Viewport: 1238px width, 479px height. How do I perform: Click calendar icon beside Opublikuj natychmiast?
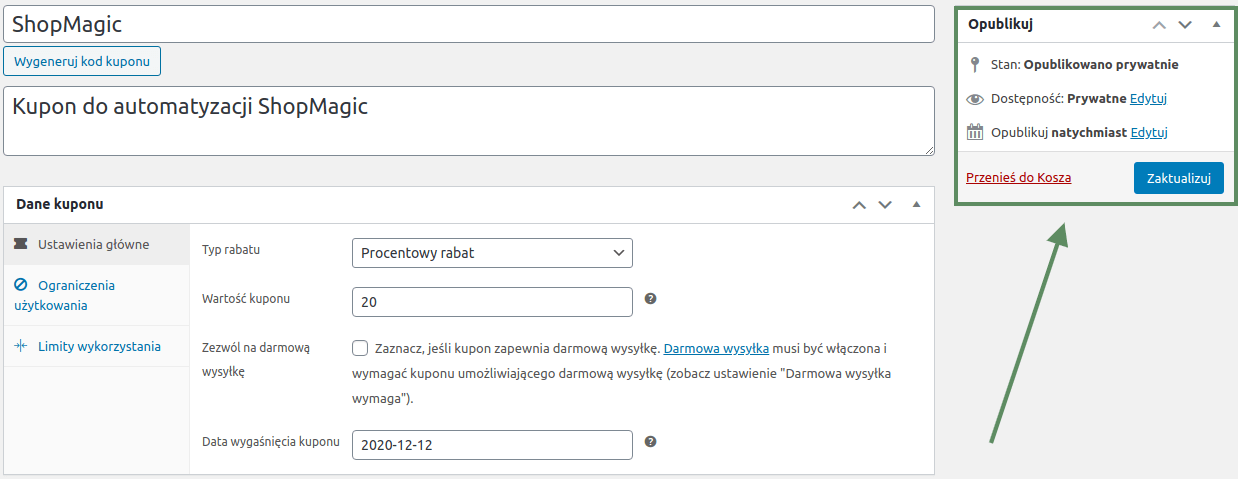[x=975, y=132]
